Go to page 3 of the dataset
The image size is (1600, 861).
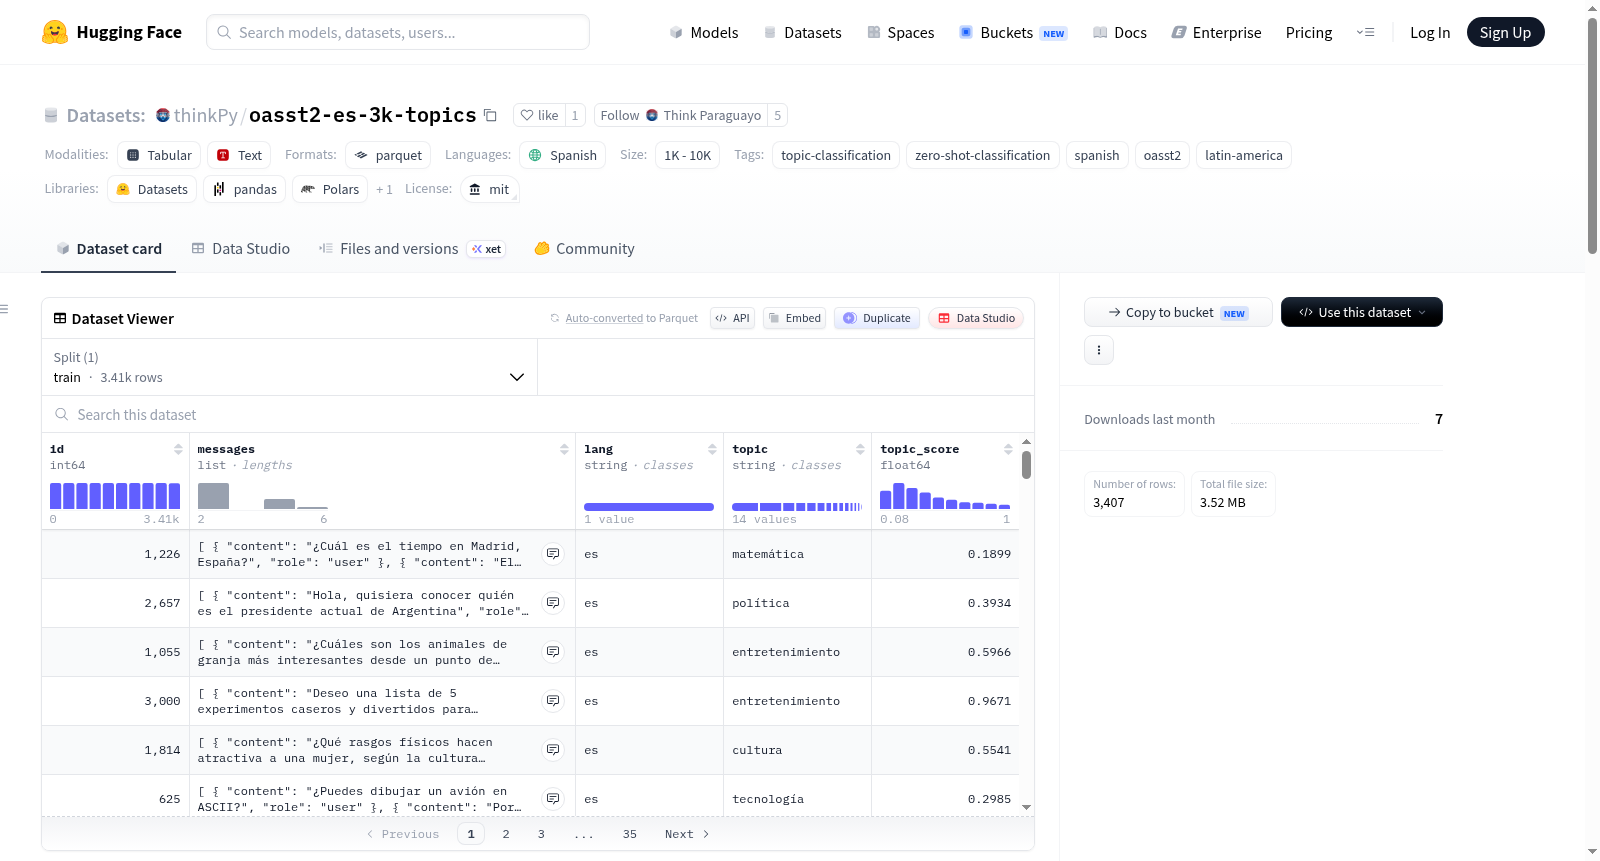pos(541,834)
